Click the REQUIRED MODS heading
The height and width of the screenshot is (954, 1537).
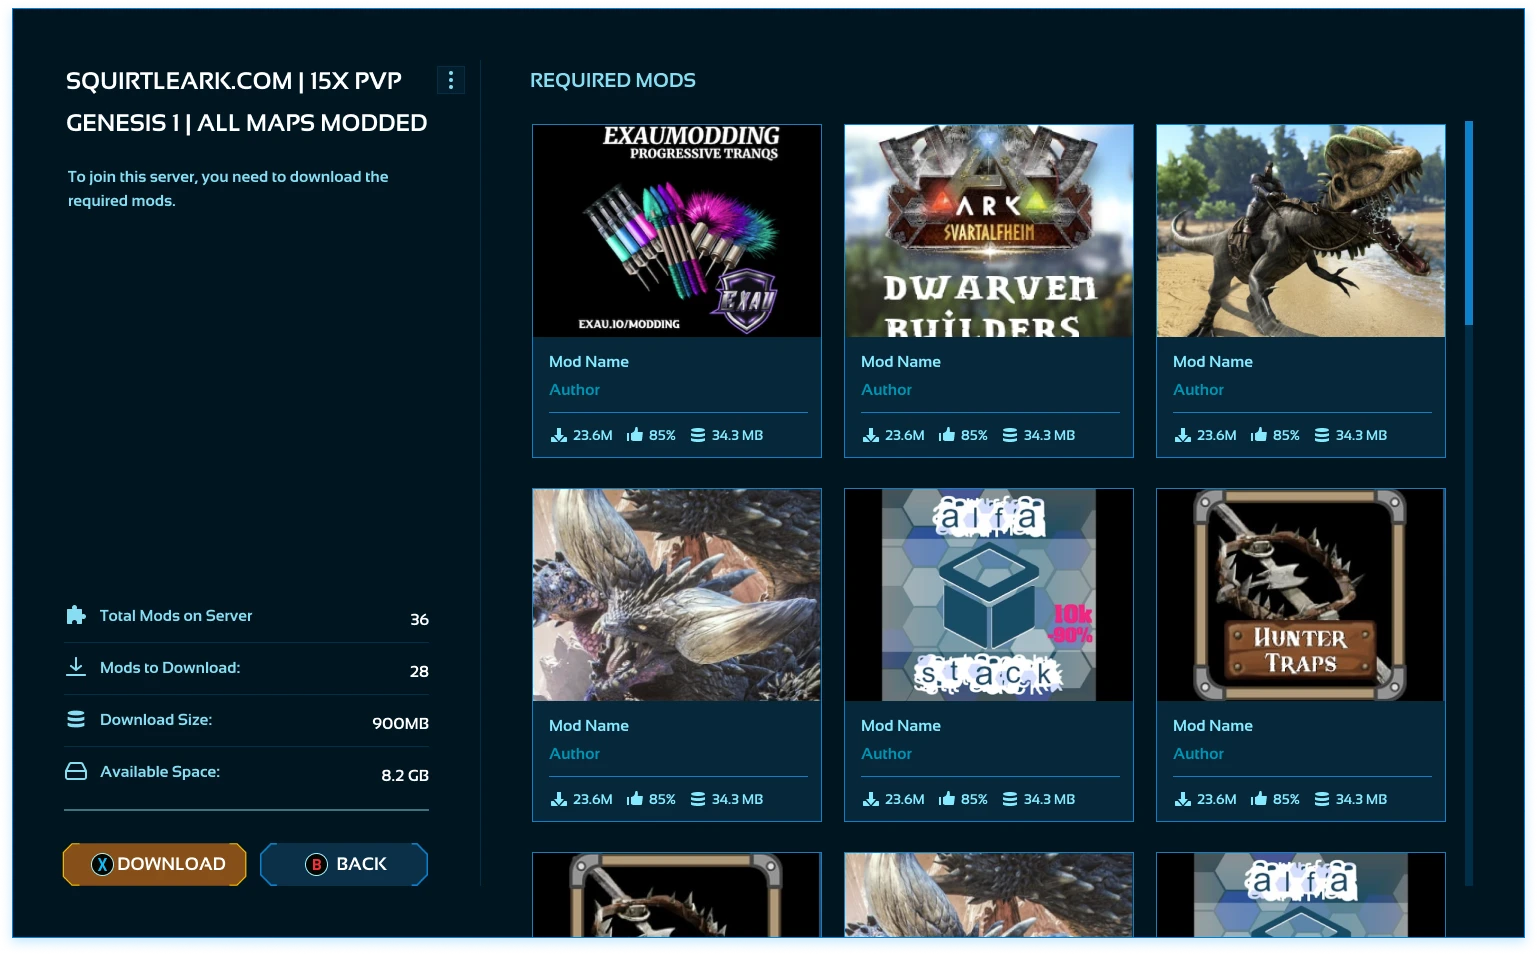click(613, 80)
